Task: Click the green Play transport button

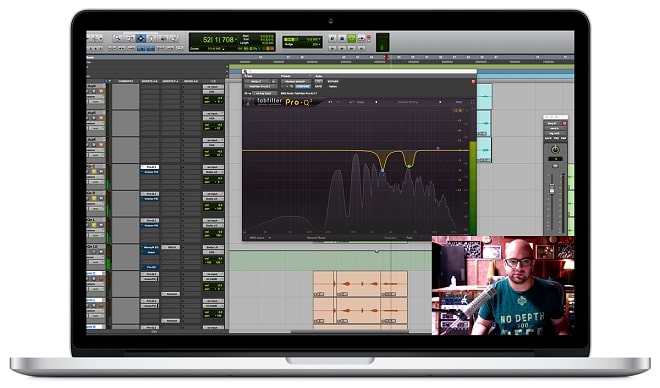Action: click(352, 38)
